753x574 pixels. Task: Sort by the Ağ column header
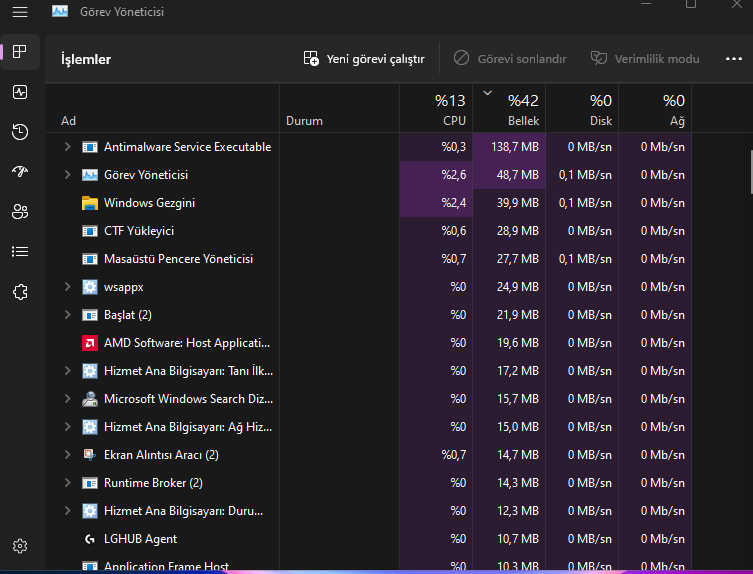pyautogui.click(x=655, y=108)
